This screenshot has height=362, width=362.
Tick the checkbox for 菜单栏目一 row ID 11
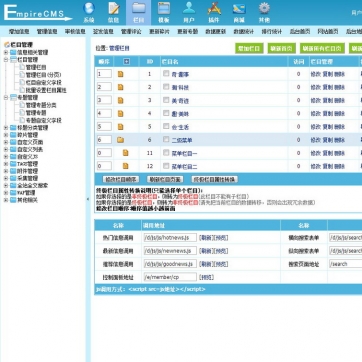click(166, 153)
